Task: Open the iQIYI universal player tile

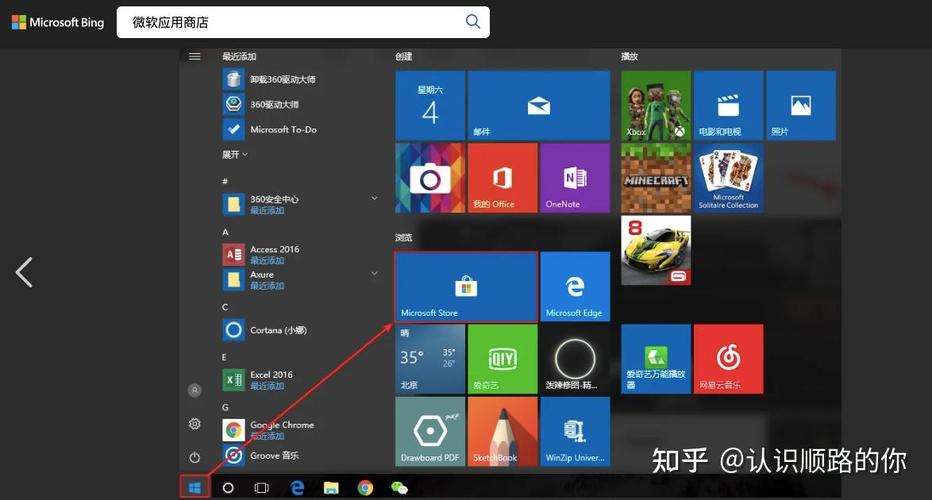Action: click(656, 359)
